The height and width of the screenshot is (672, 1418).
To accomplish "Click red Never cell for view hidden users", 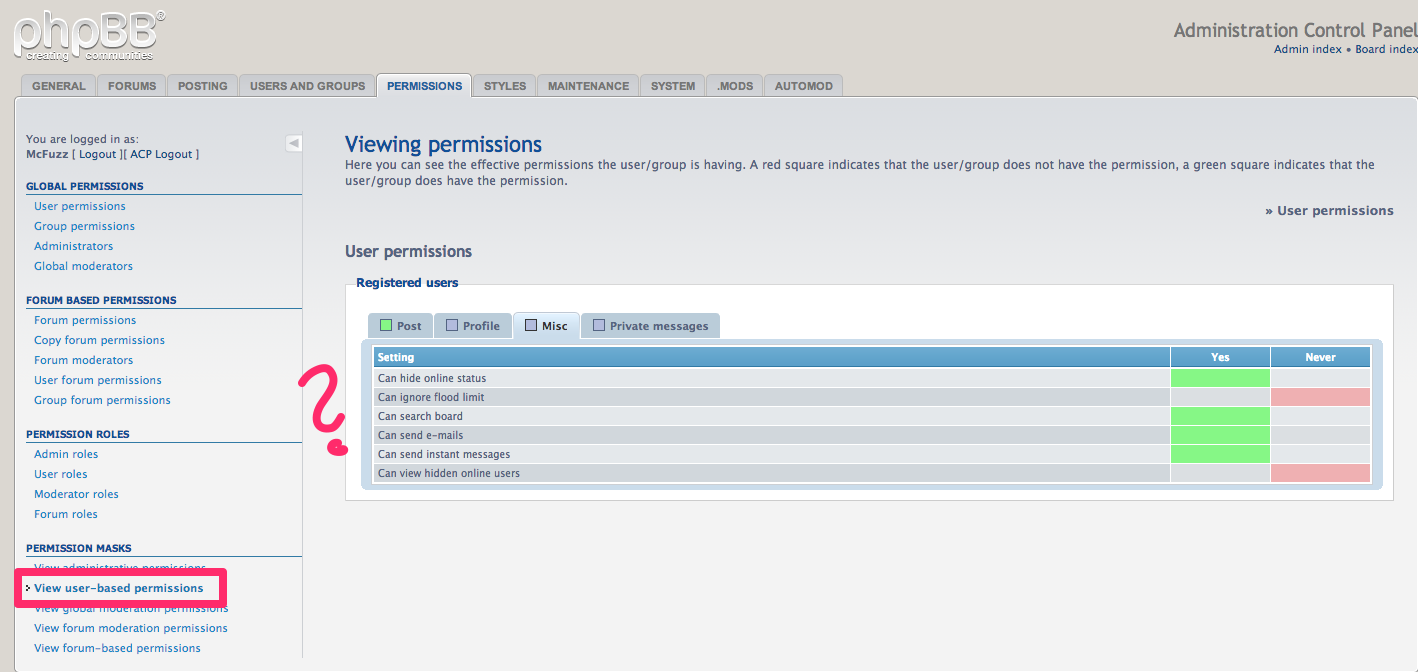I will pos(1320,473).
